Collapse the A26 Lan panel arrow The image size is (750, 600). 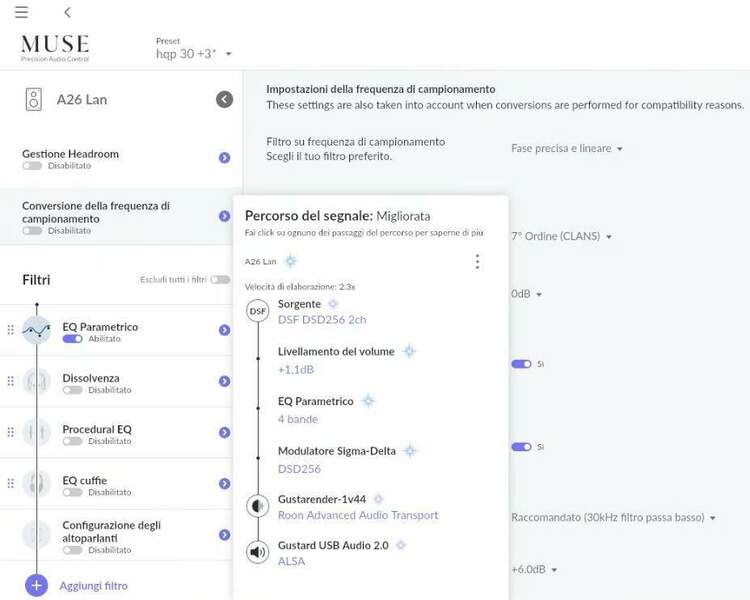click(224, 99)
